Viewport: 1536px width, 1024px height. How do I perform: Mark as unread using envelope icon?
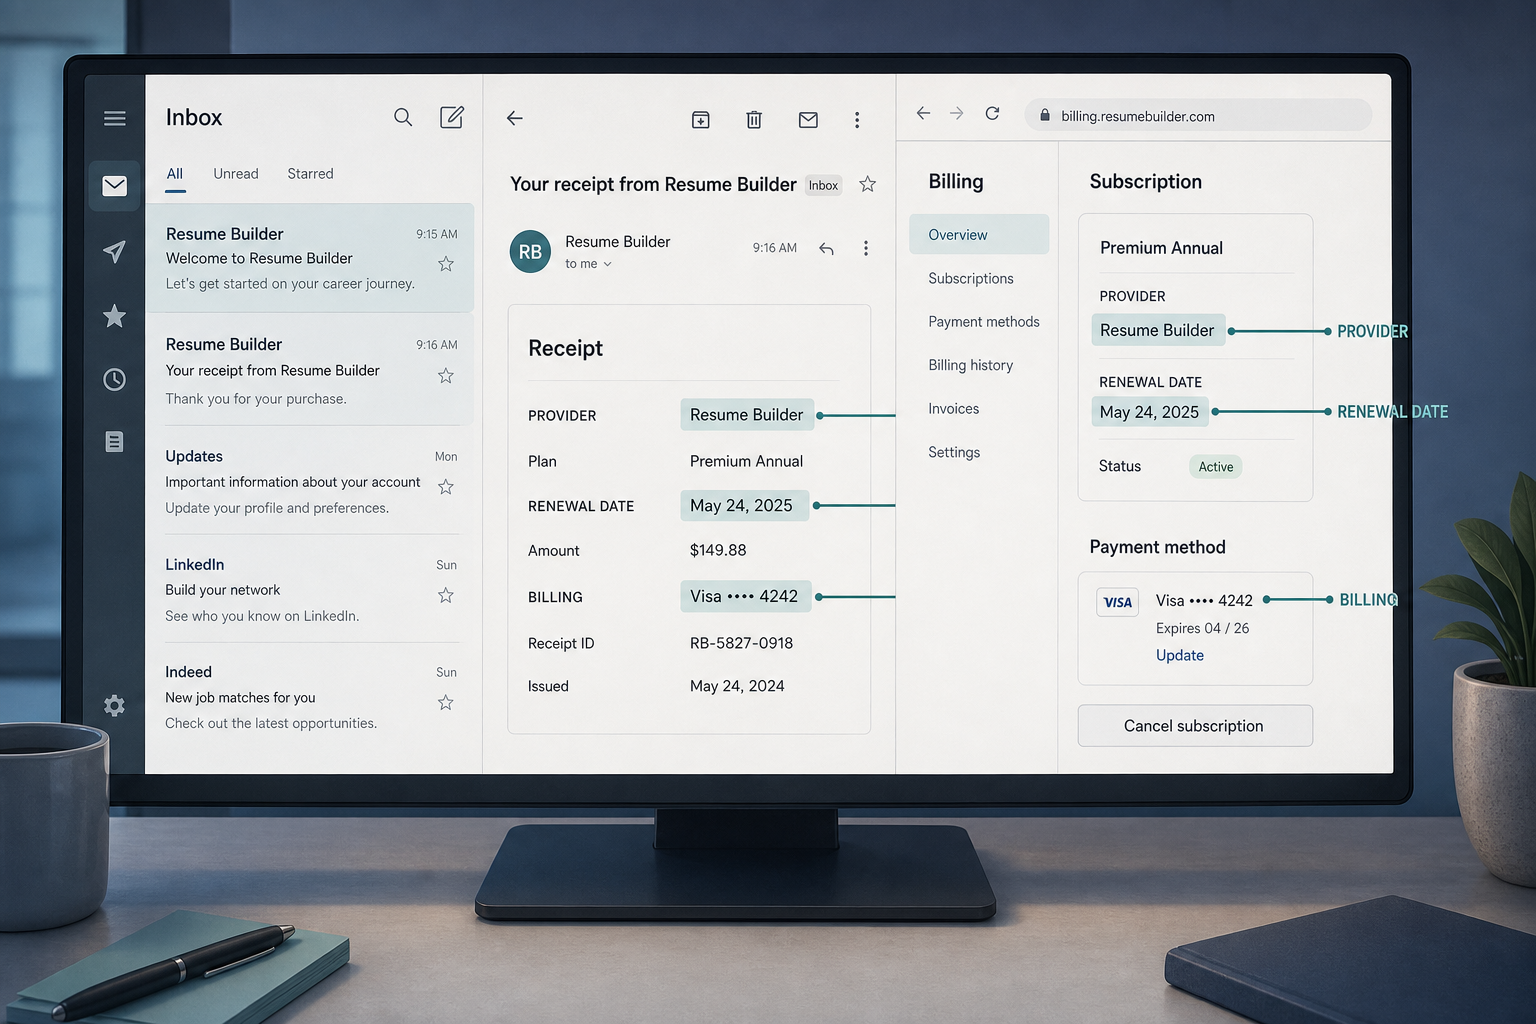coord(808,120)
